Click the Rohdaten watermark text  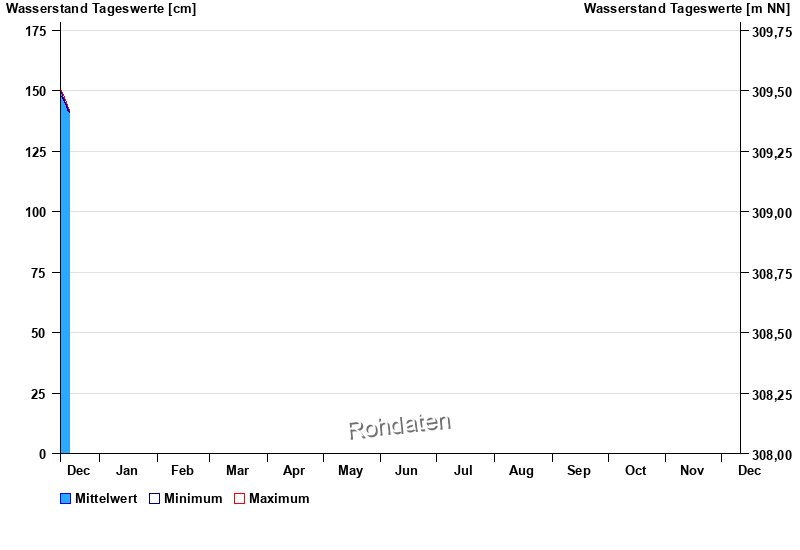click(399, 427)
